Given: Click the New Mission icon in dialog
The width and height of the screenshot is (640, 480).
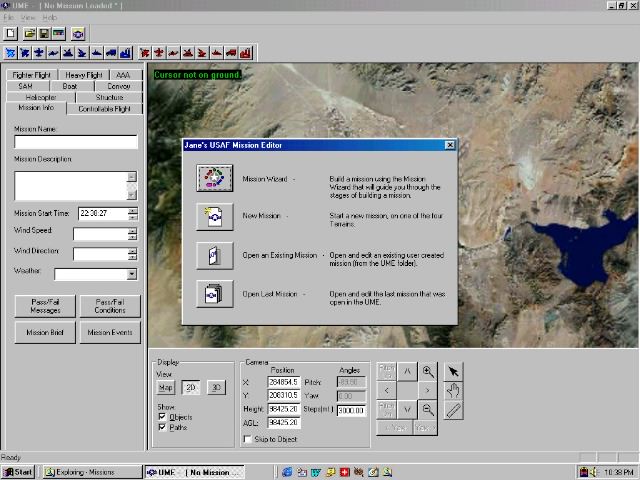Looking at the screenshot, I should 214,216.
